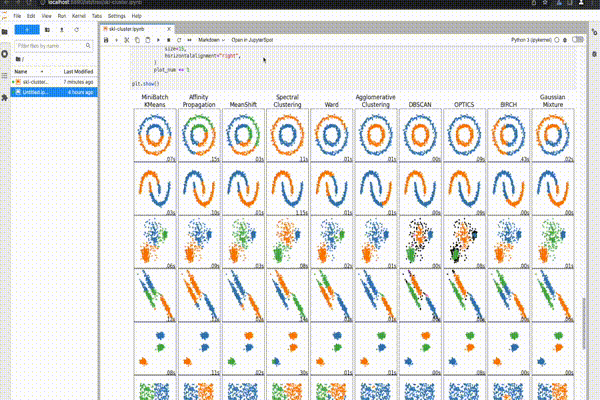Open the Extension Manager sidebar
600x400 pixels.
pyautogui.click(x=5, y=98)
